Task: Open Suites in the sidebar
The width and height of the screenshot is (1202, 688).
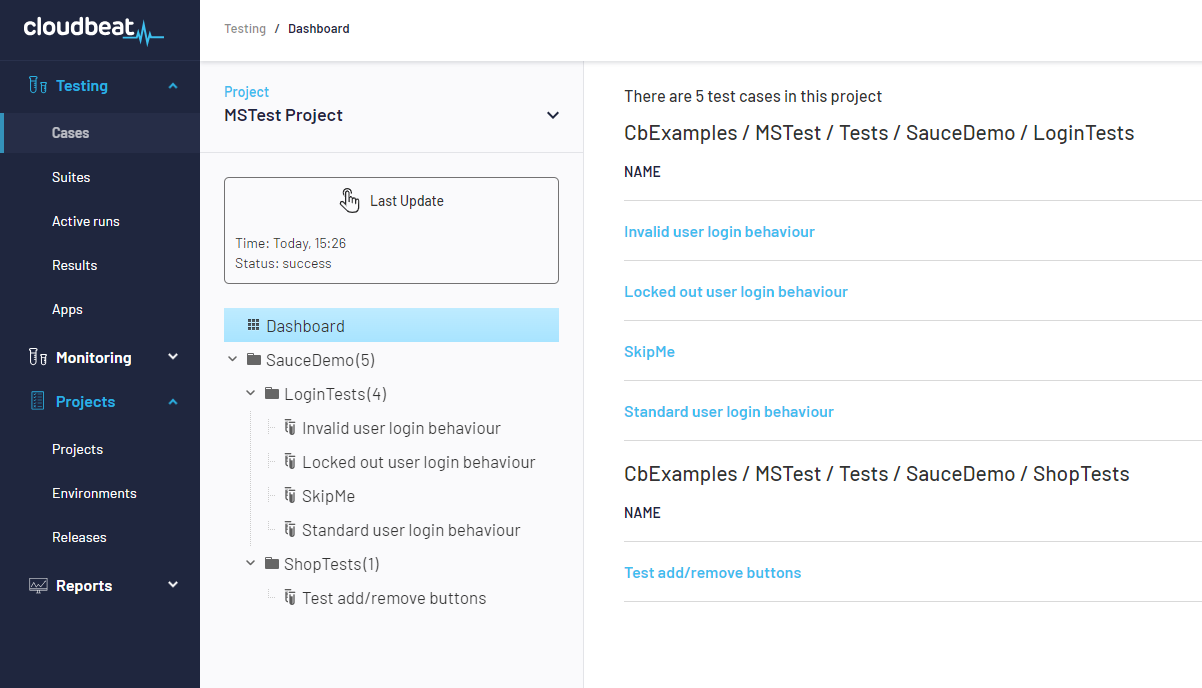Action: 71,177
